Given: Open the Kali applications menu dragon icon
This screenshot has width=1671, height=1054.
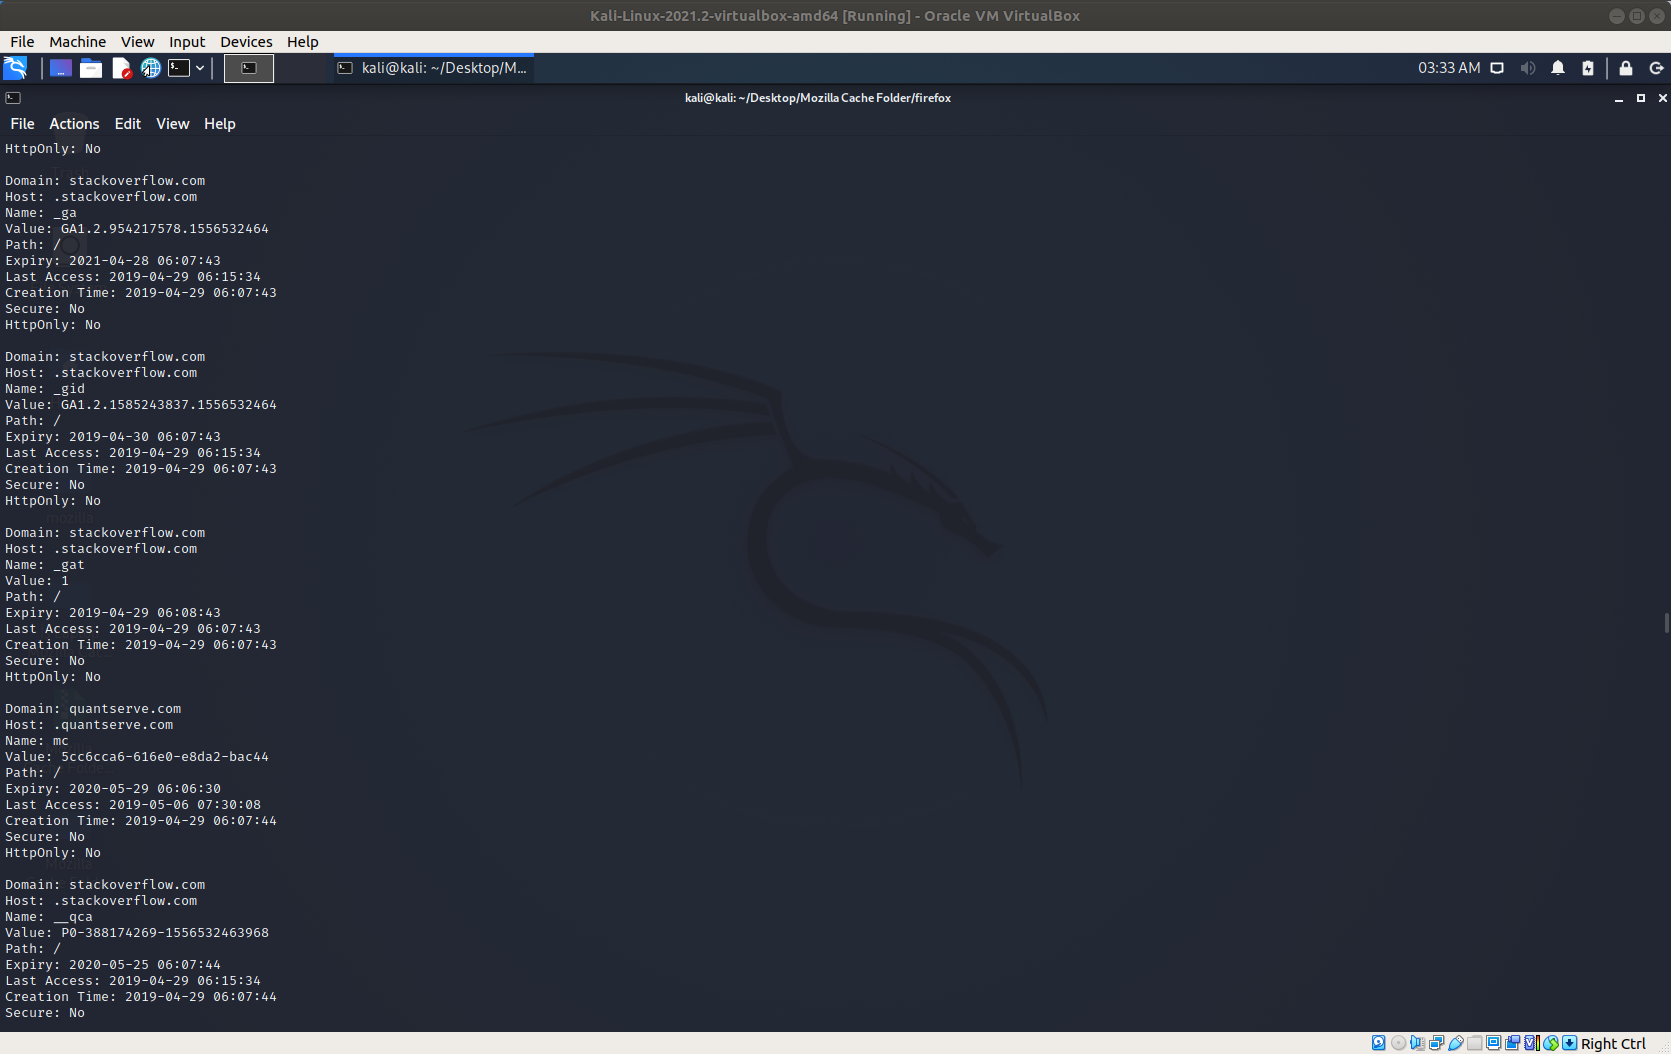Looking at the screenshot, I should 15,68.
